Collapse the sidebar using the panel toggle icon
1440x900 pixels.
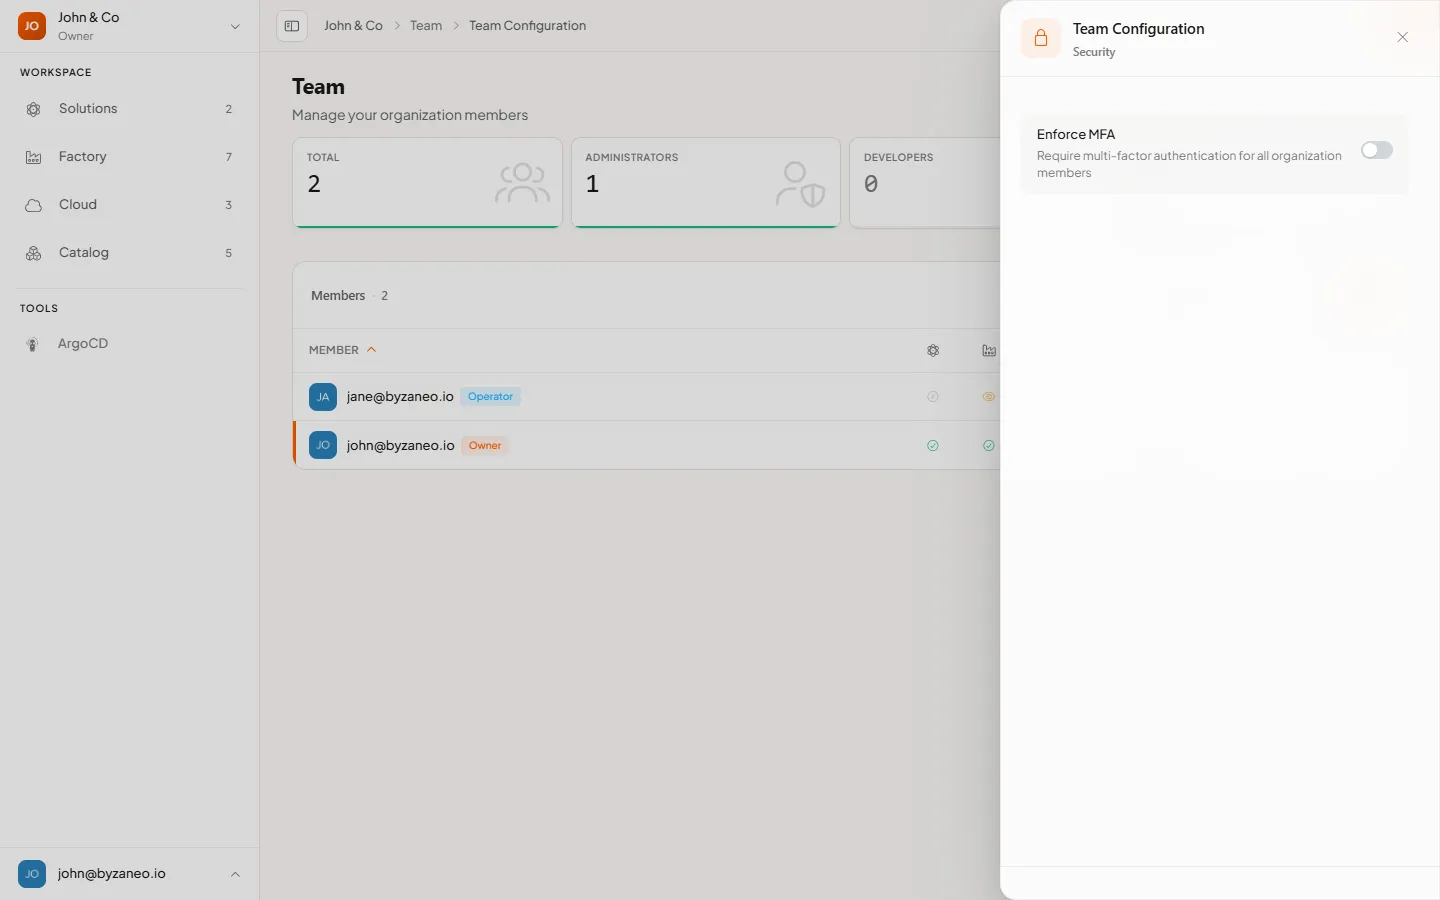(x=292, y=26)
